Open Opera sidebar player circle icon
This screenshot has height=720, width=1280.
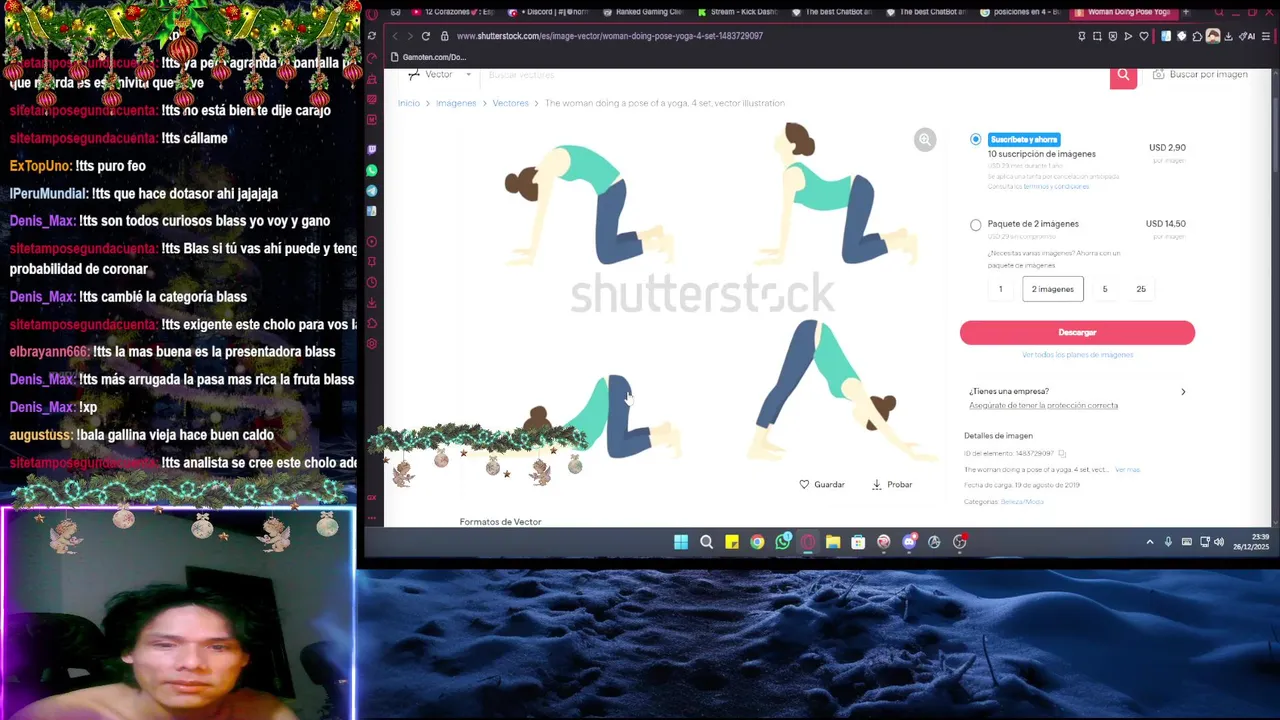click(x=372, y=241)
